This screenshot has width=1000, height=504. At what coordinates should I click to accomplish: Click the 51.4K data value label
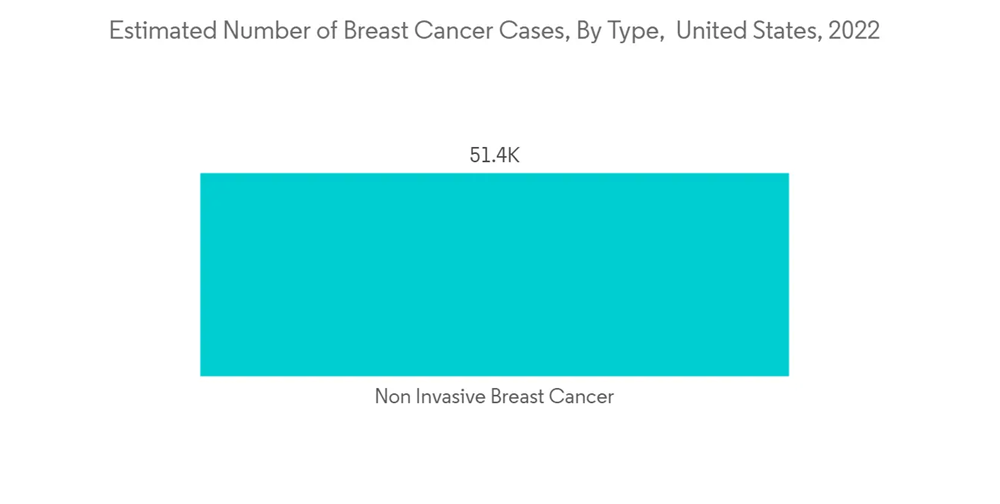(x=494, y=156)
